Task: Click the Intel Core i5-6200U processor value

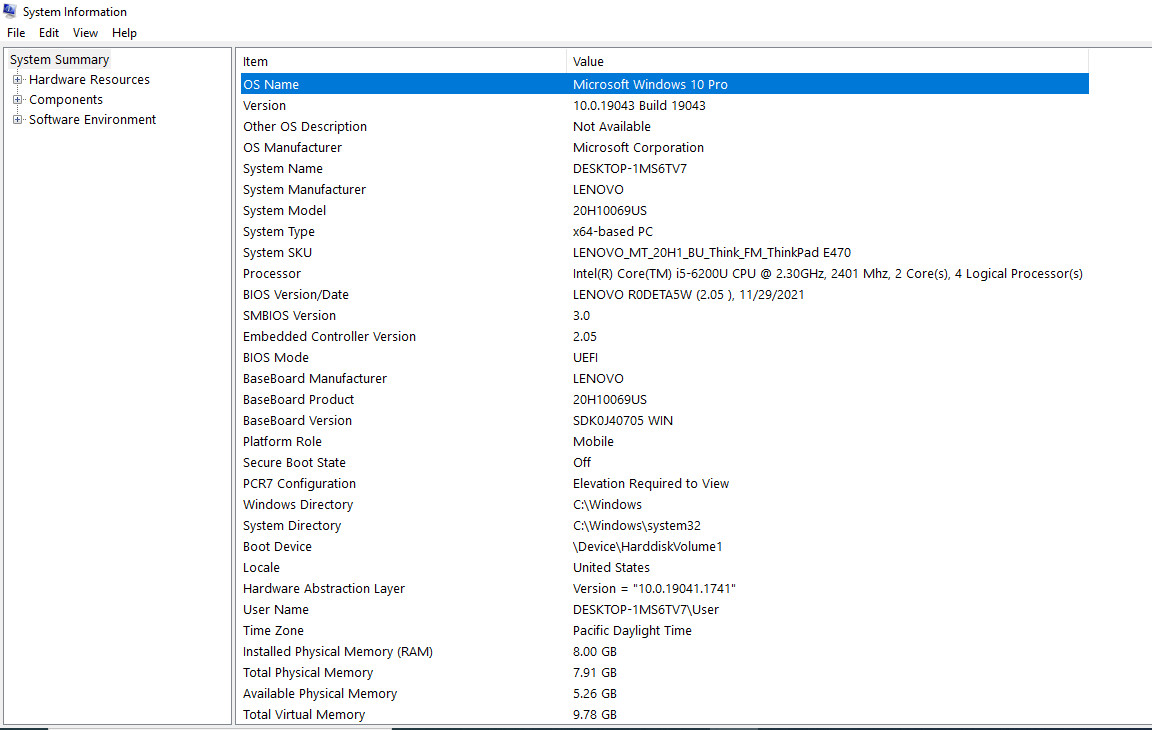Action: click(x=827, y=274)
